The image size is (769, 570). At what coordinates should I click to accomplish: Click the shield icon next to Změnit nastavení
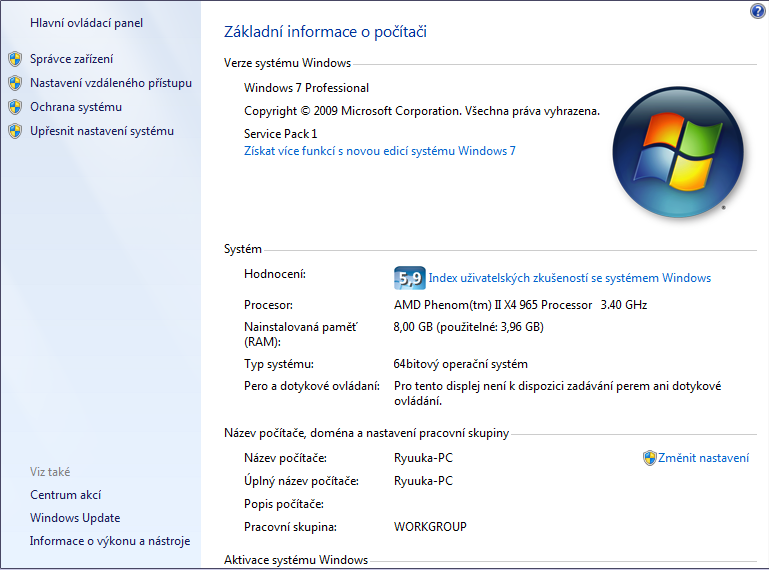pyautogui.click(x=649, y=458)
